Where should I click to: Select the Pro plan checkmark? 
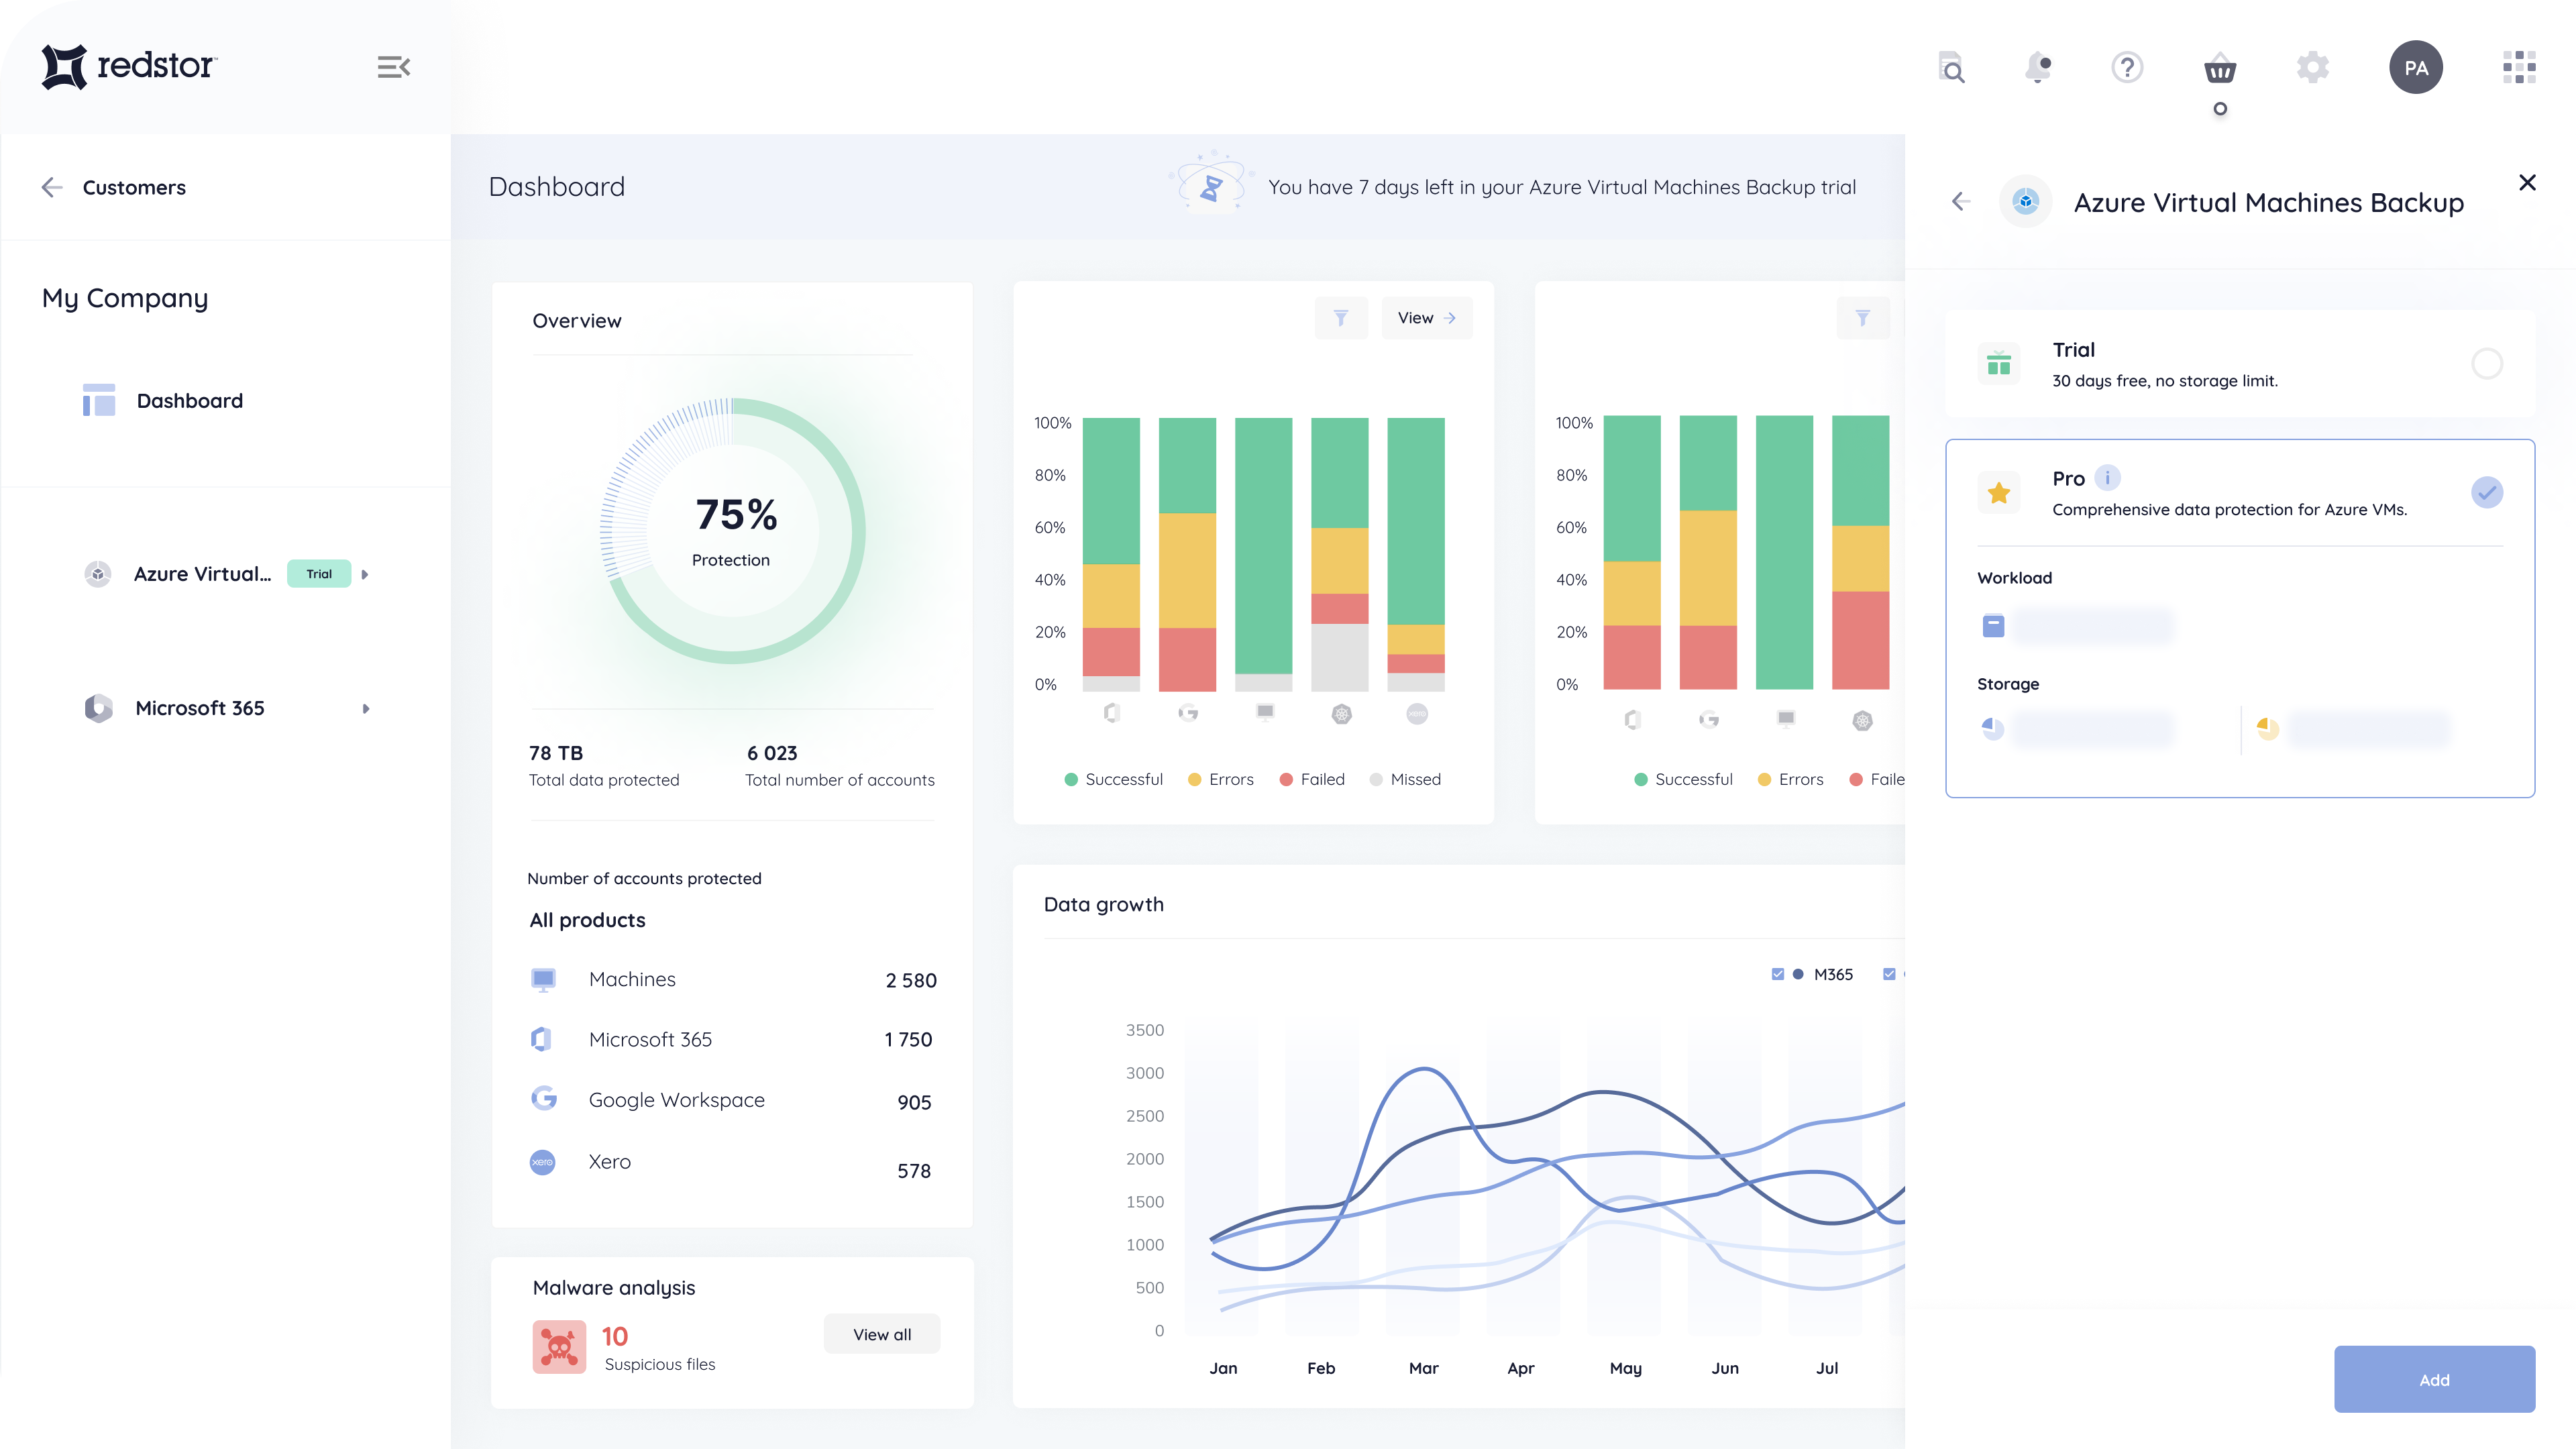(x=2487, y=492)
